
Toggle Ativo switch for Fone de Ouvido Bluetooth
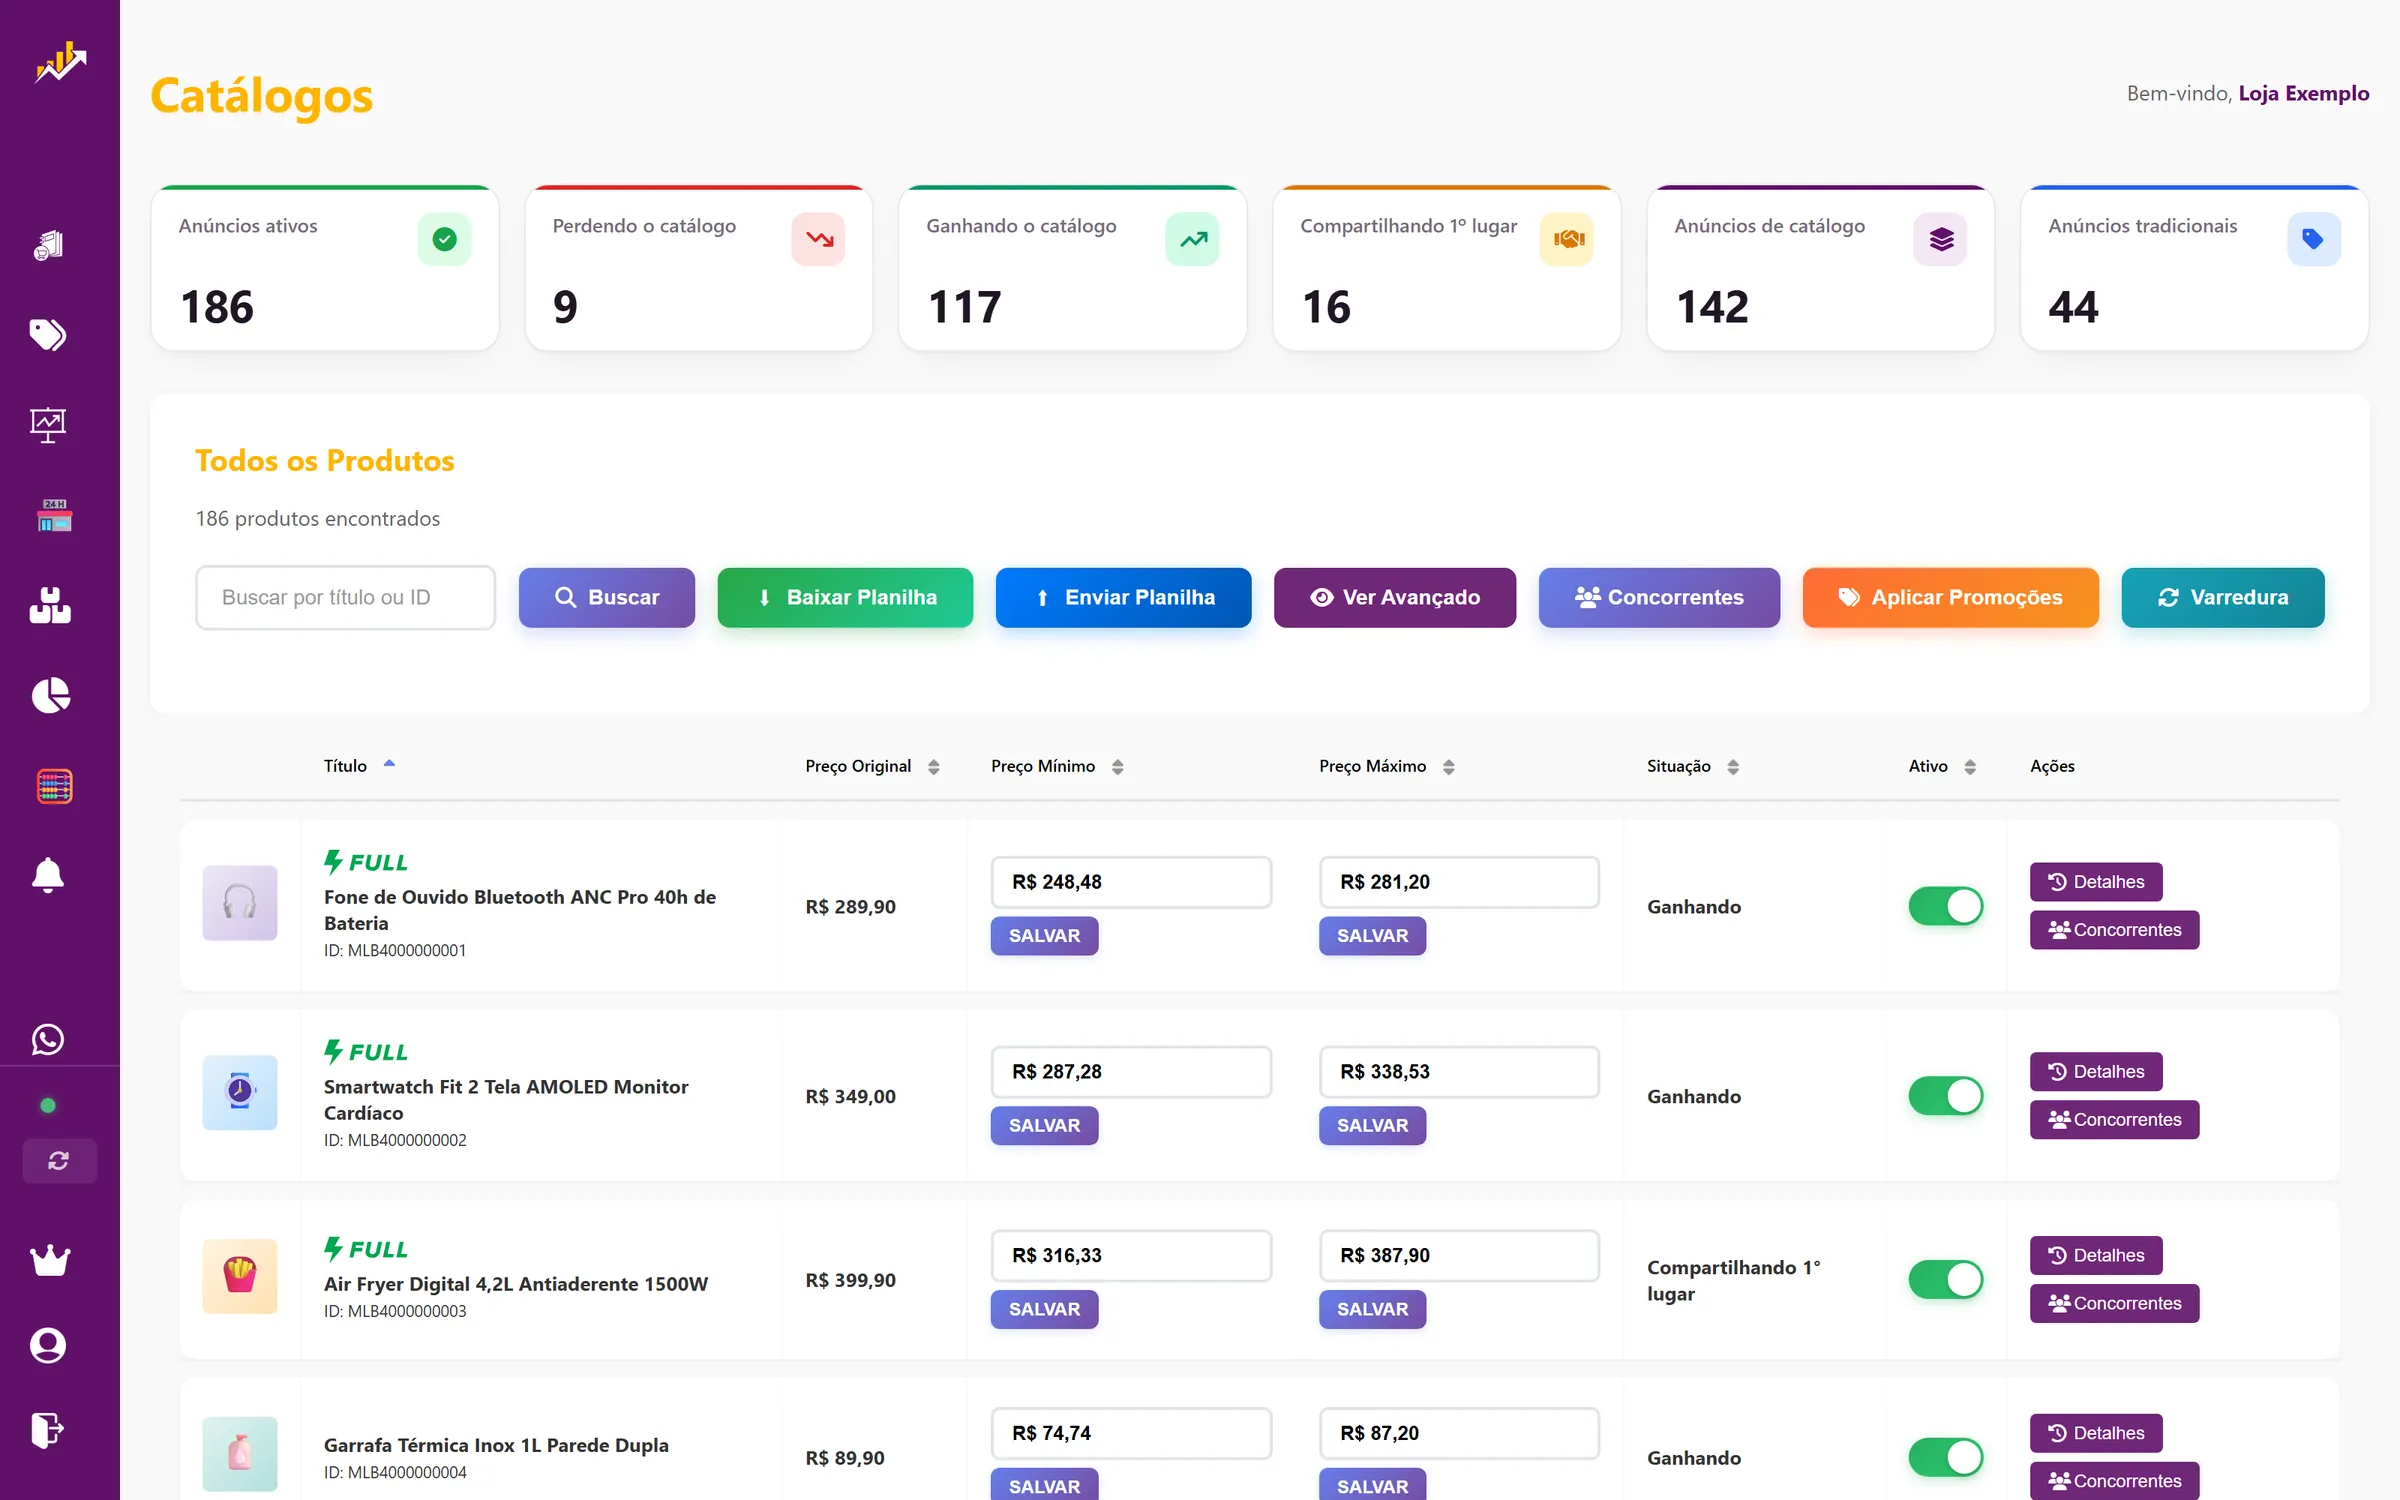[x=1945, y=906]
